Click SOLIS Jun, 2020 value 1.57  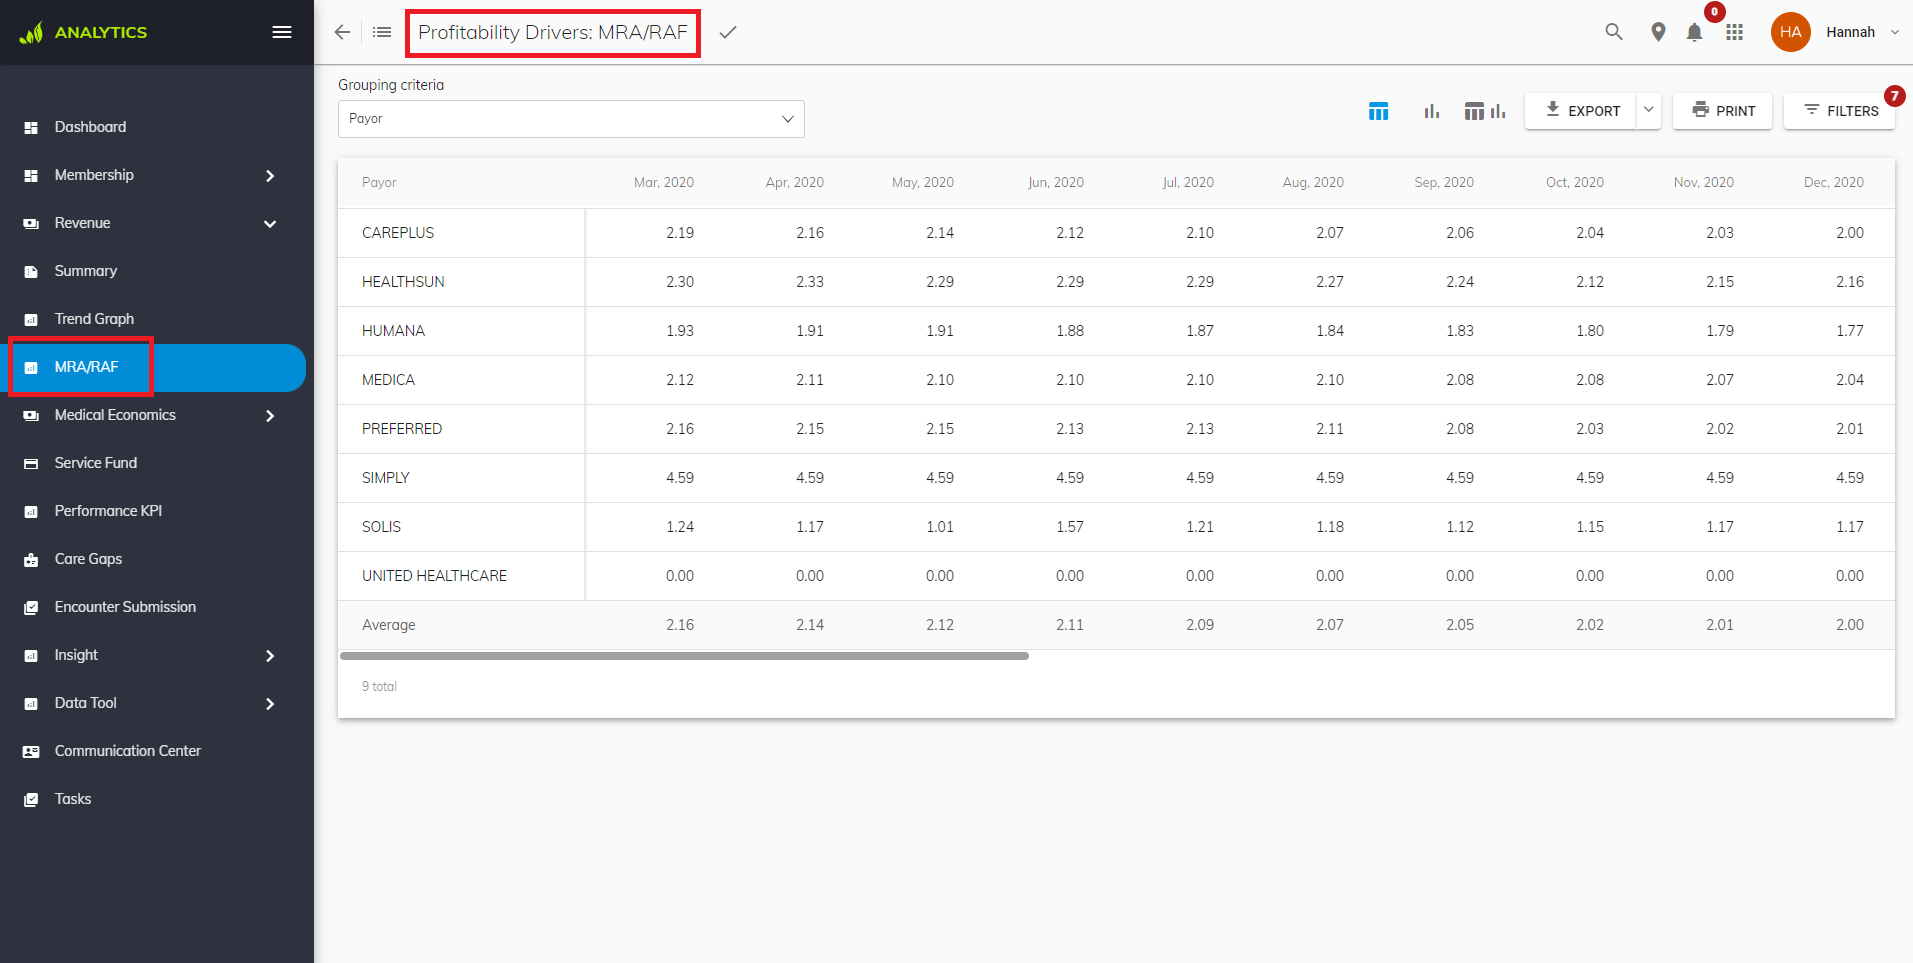pos(1070,527)
